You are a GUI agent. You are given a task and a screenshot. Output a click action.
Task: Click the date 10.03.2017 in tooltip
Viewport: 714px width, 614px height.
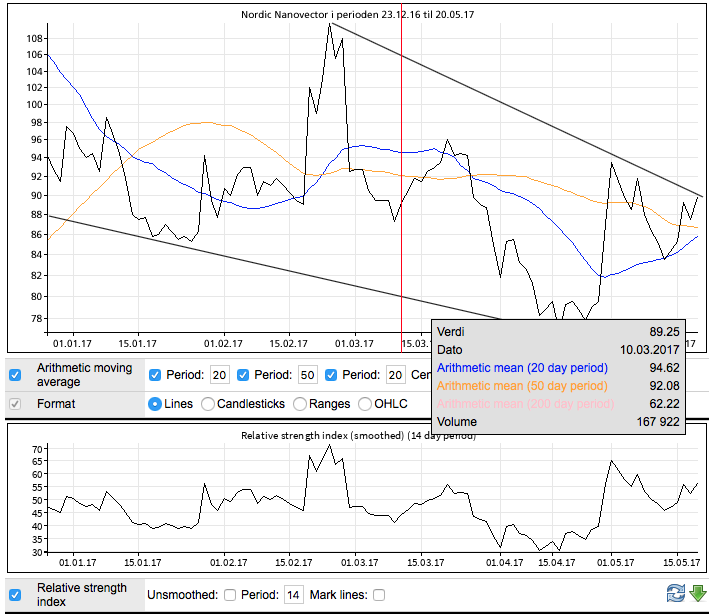click(650, 350)
